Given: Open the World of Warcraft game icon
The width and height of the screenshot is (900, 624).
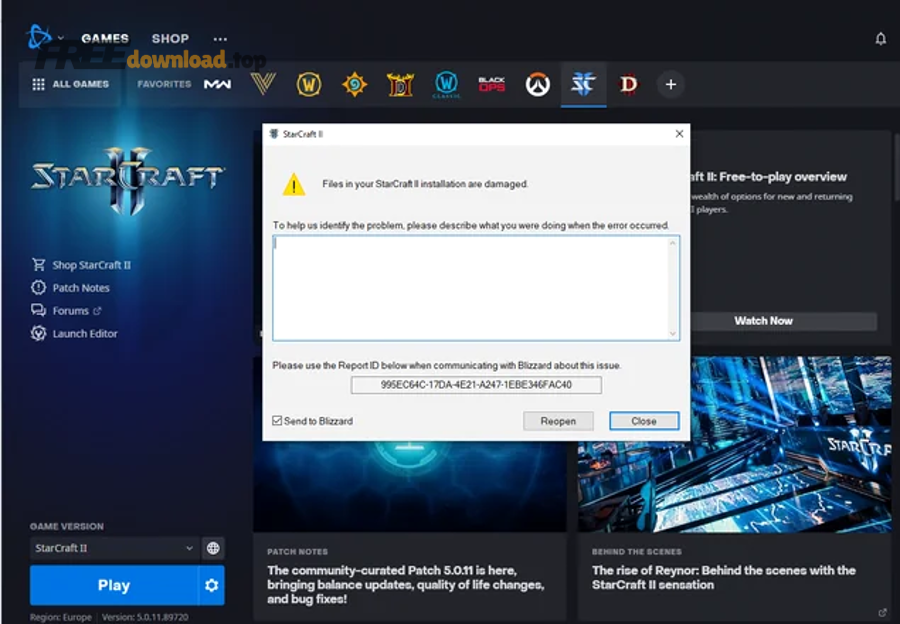Looking at the screenshot, I should [x=309, y=85].
